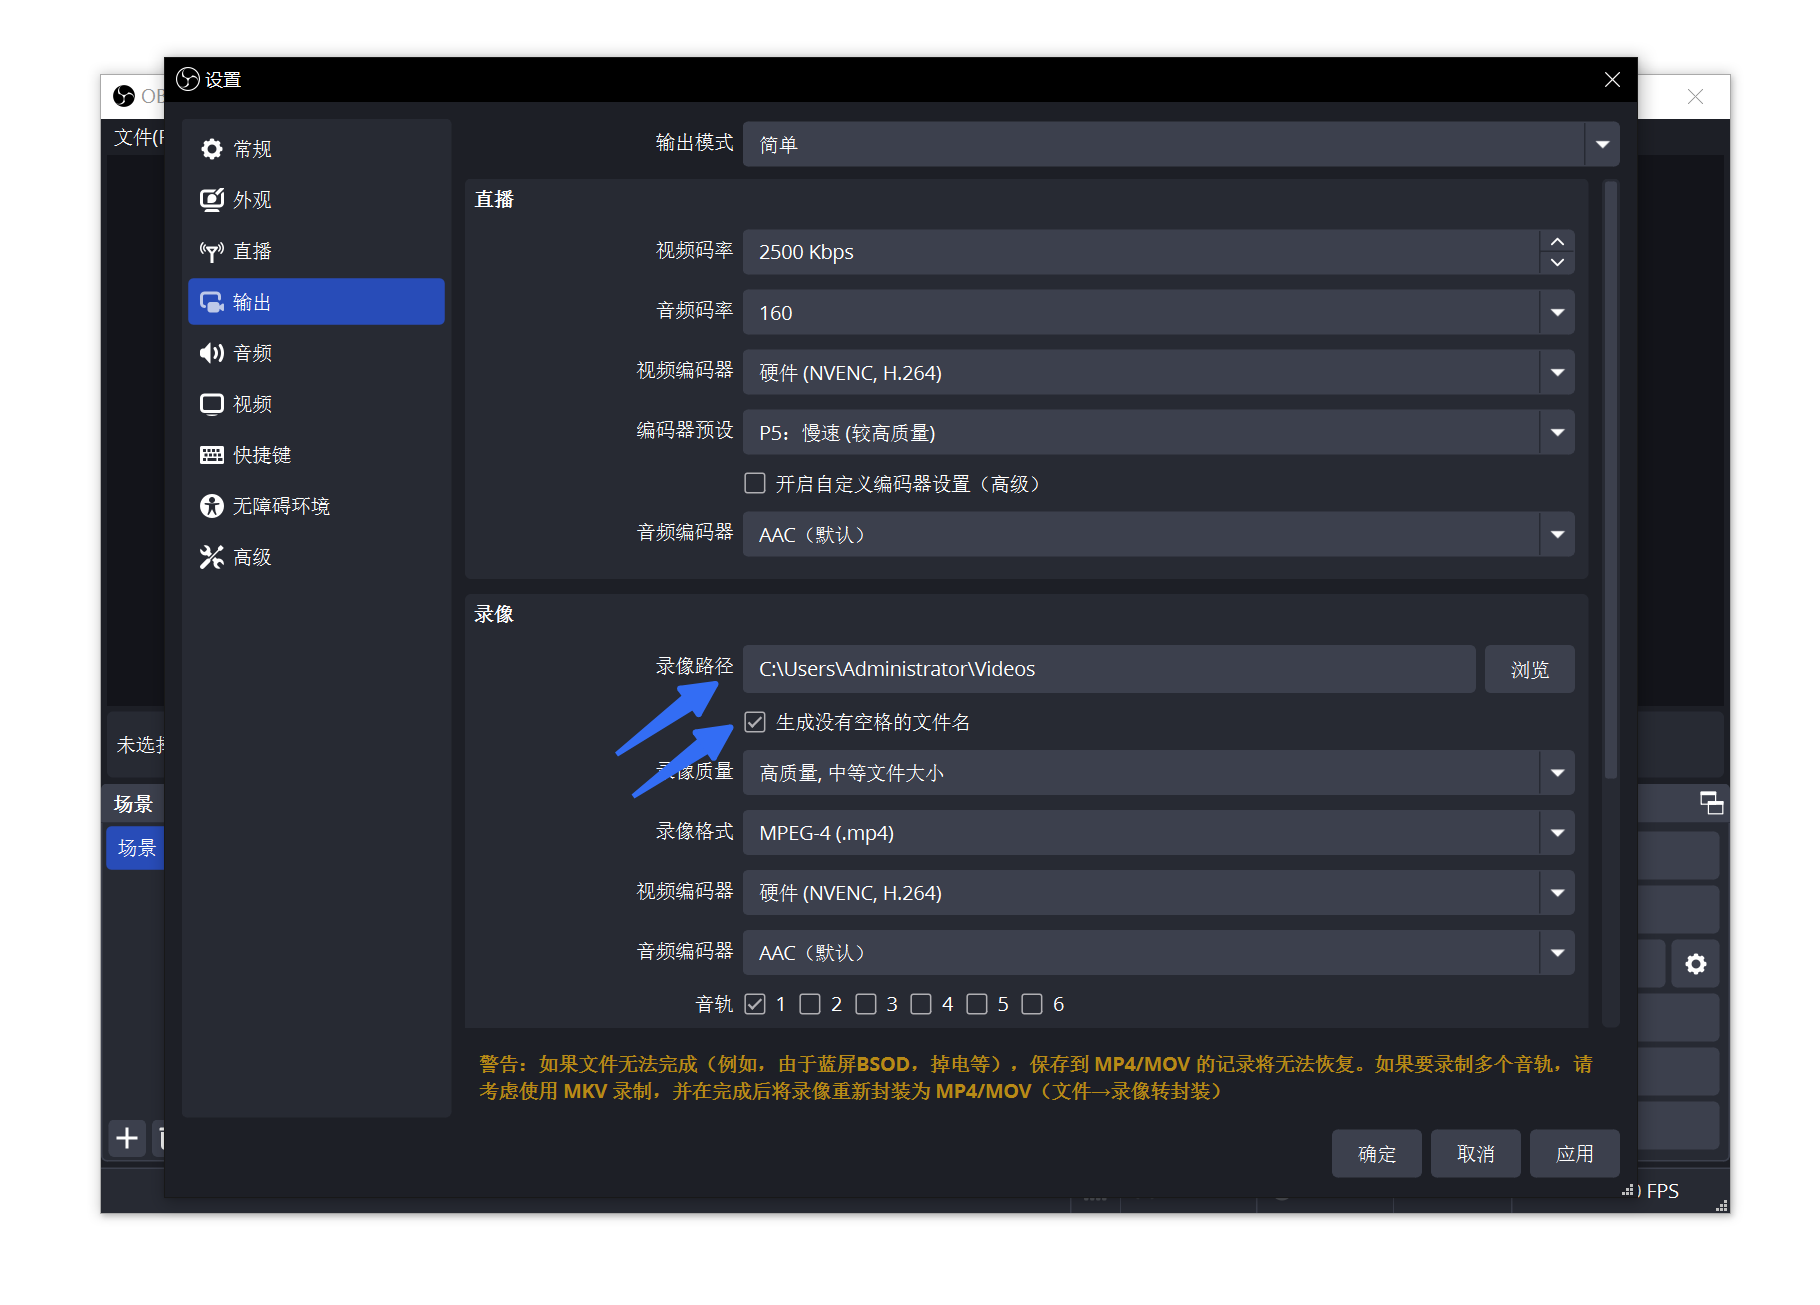Viewport: 1820px width, 1305px height.
Task: Enable audio track 2 checkbox
Action: tap(810, 1004)
